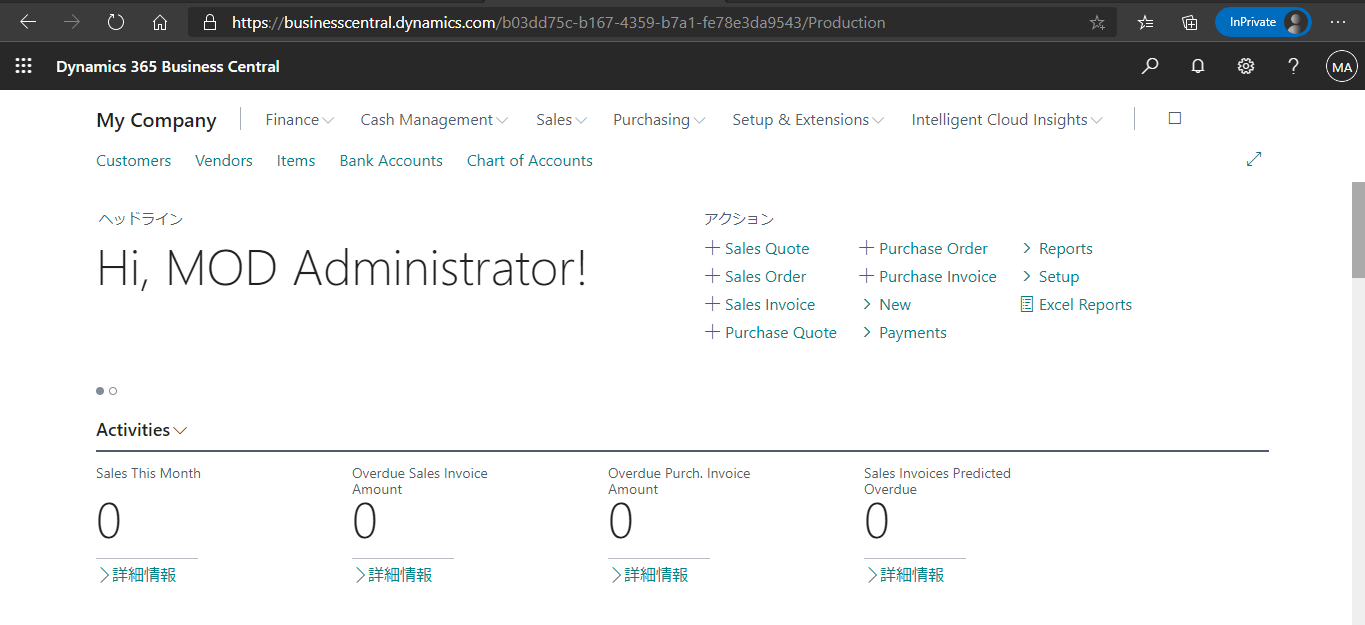Open the Customers list
This screenshot has height=625, width=1365.
(133, 160)
